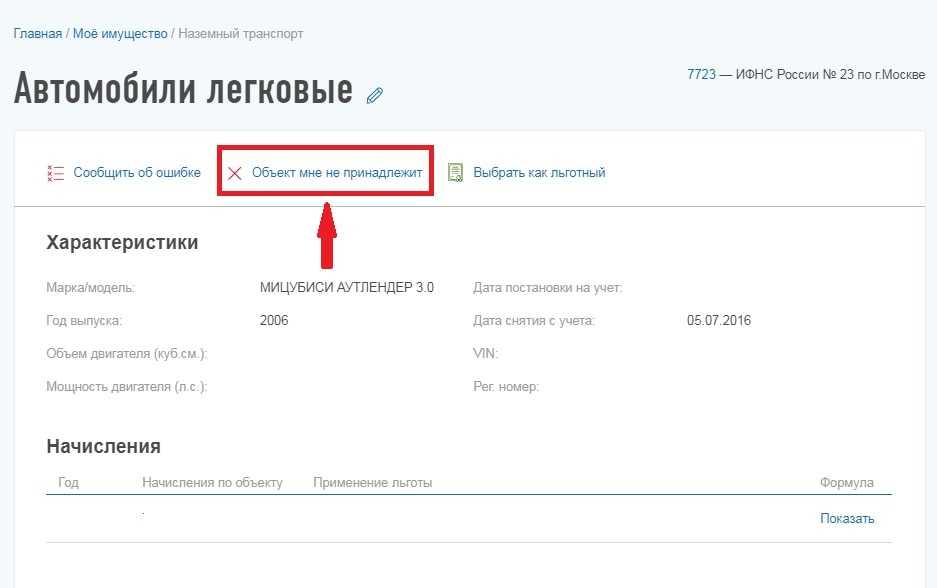Click the 'Применение льготы' column header
Screen dimensions: 937x588
click(372, 483)
